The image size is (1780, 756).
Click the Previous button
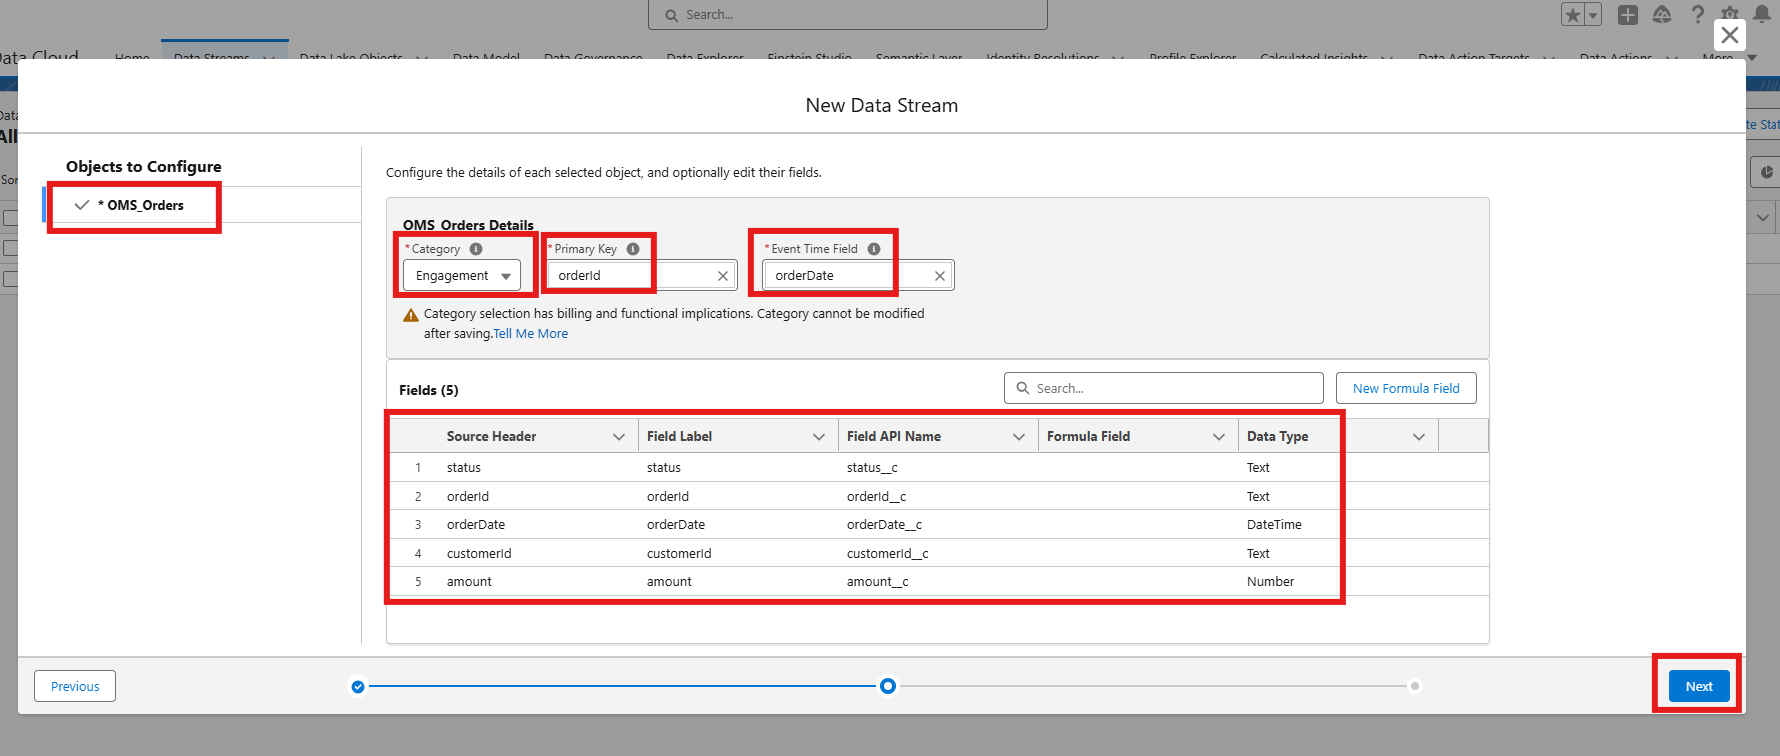click(75, 686)
